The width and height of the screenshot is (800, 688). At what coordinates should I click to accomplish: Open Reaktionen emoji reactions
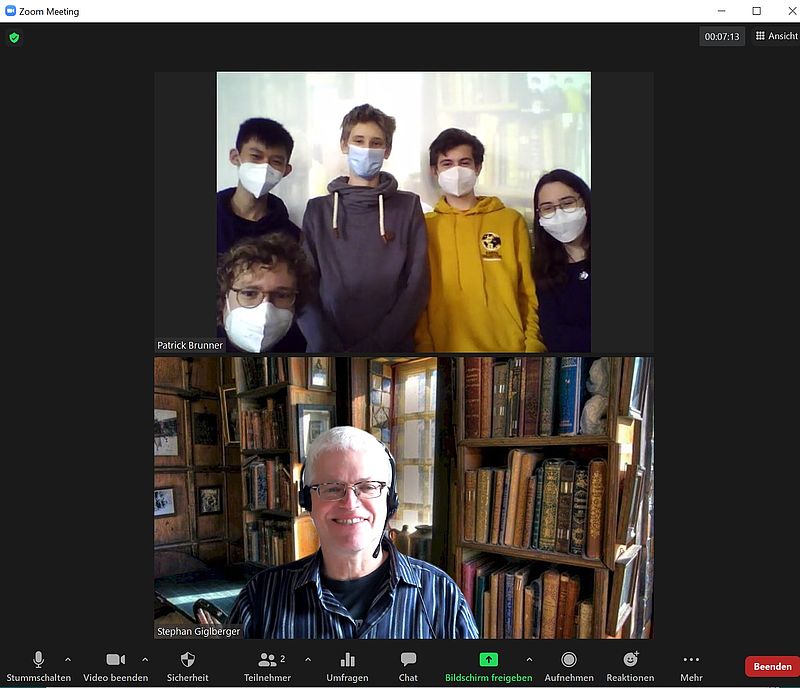coord(630,666)
